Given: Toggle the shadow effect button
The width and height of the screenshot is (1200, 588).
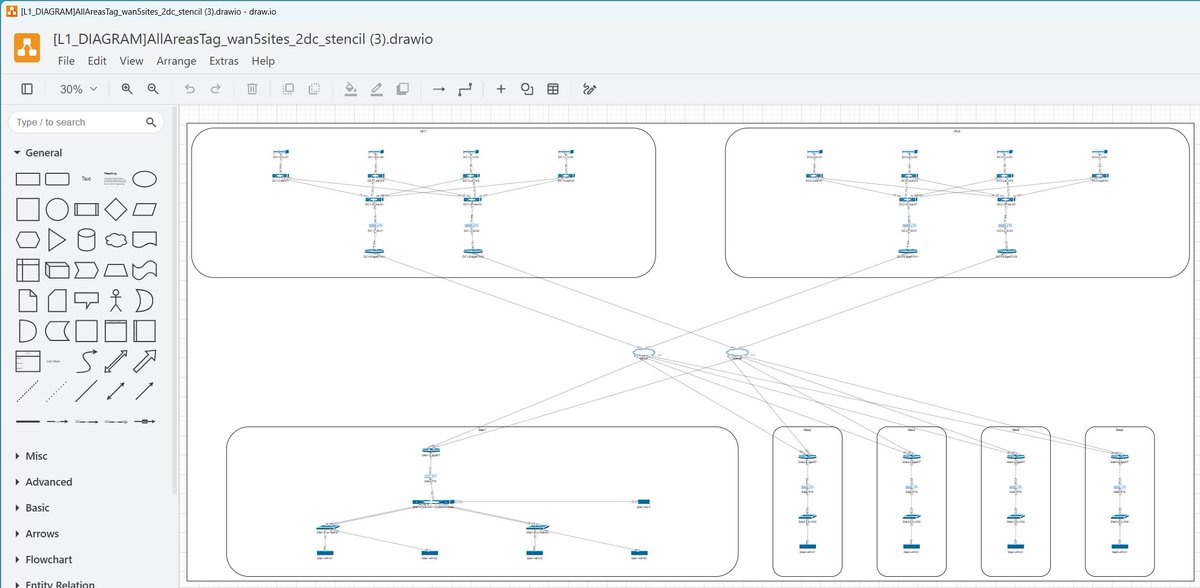Looking at the screenshot, I should click(402, 89).
